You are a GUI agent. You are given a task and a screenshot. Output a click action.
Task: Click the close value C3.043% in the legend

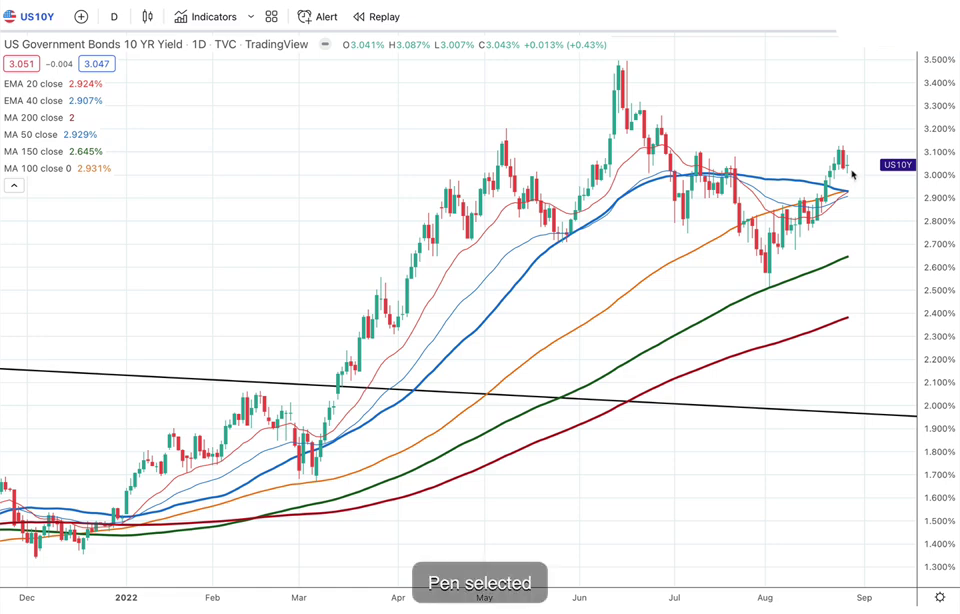499,45
